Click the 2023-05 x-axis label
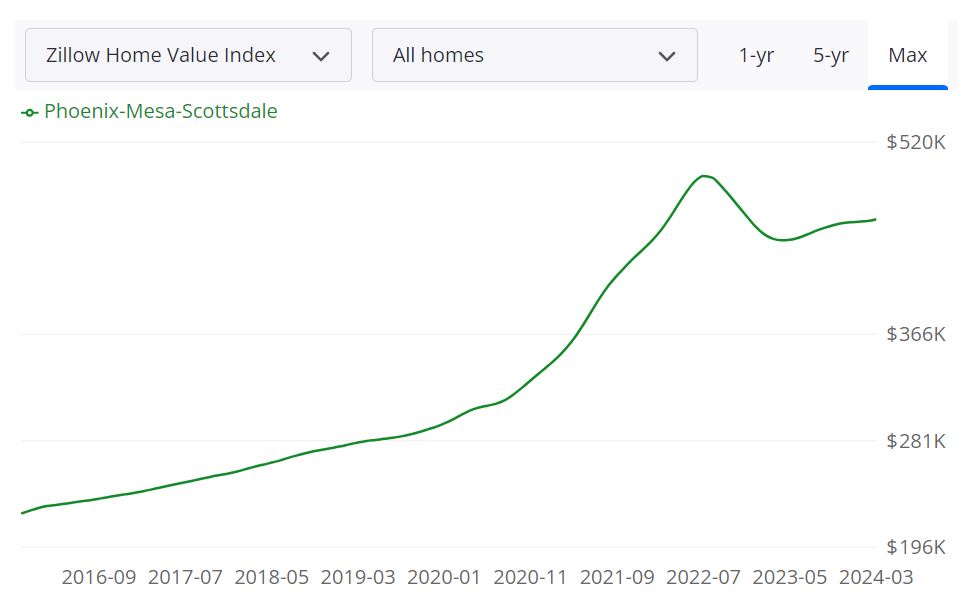This screenshot has width=973, height=597. pos(789,578)
